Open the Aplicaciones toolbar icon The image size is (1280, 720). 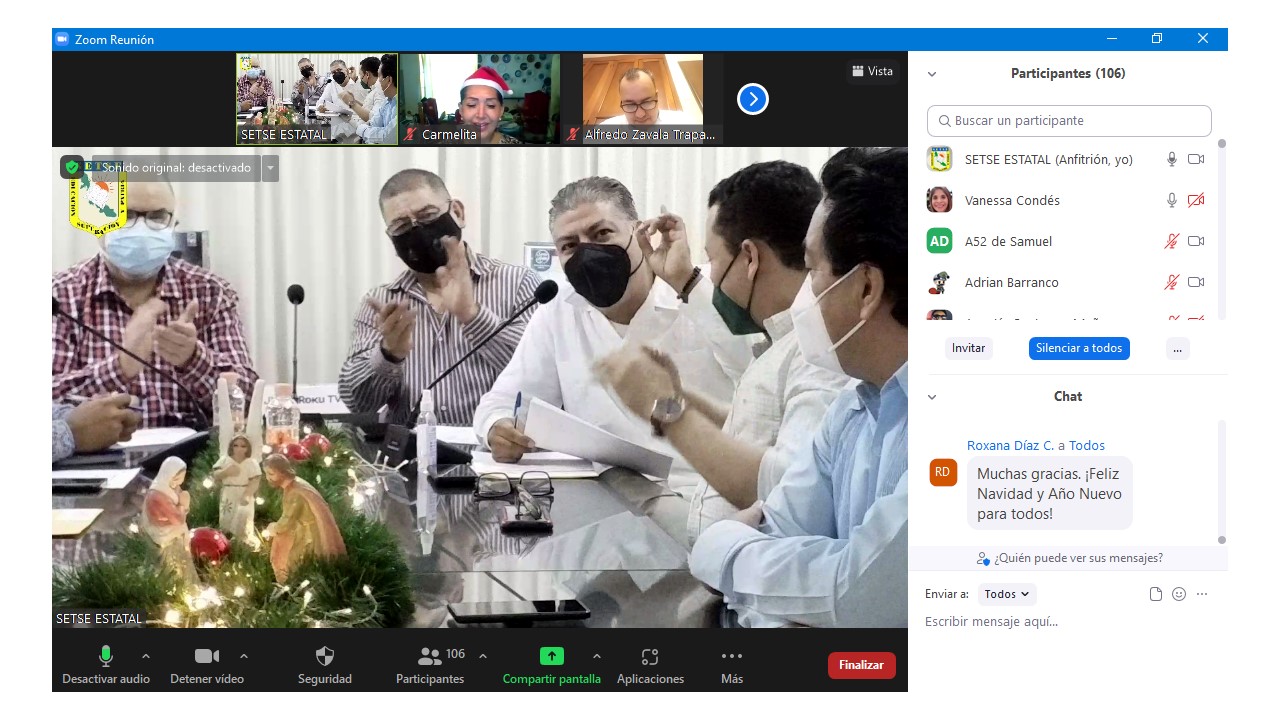[x=650, y=656]
